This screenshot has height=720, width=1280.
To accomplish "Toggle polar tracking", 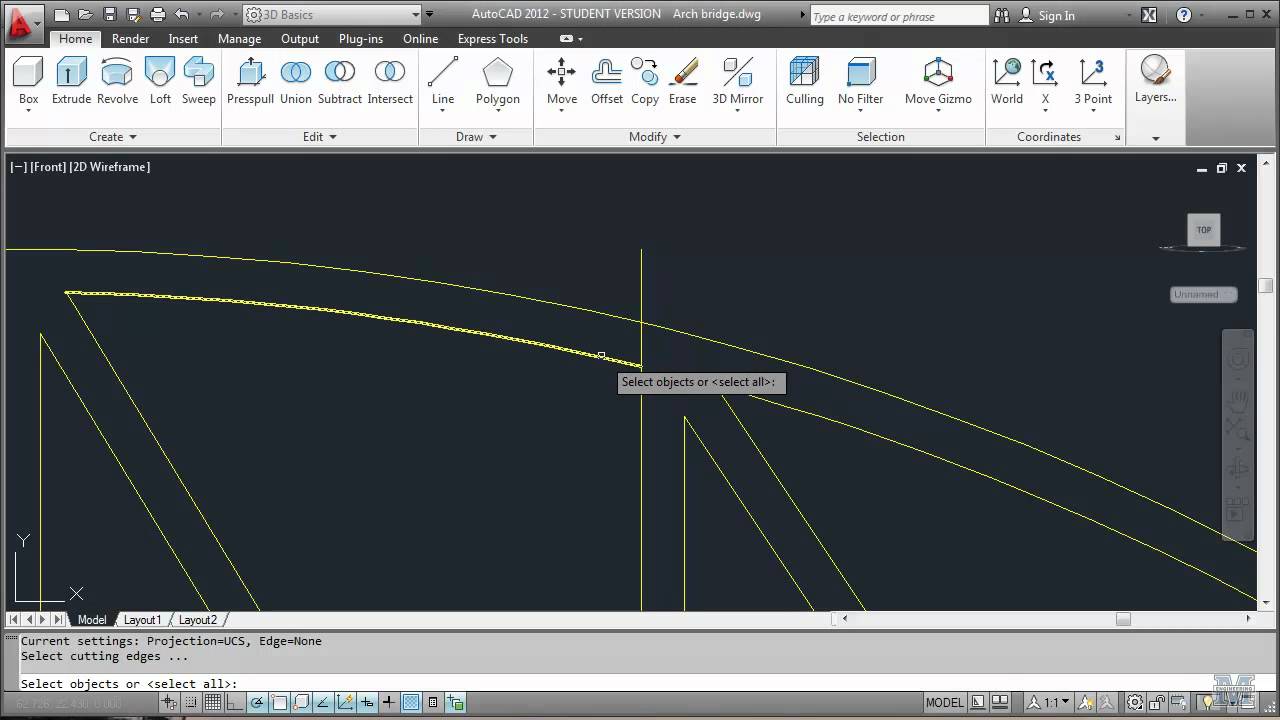I will point(257,702).
